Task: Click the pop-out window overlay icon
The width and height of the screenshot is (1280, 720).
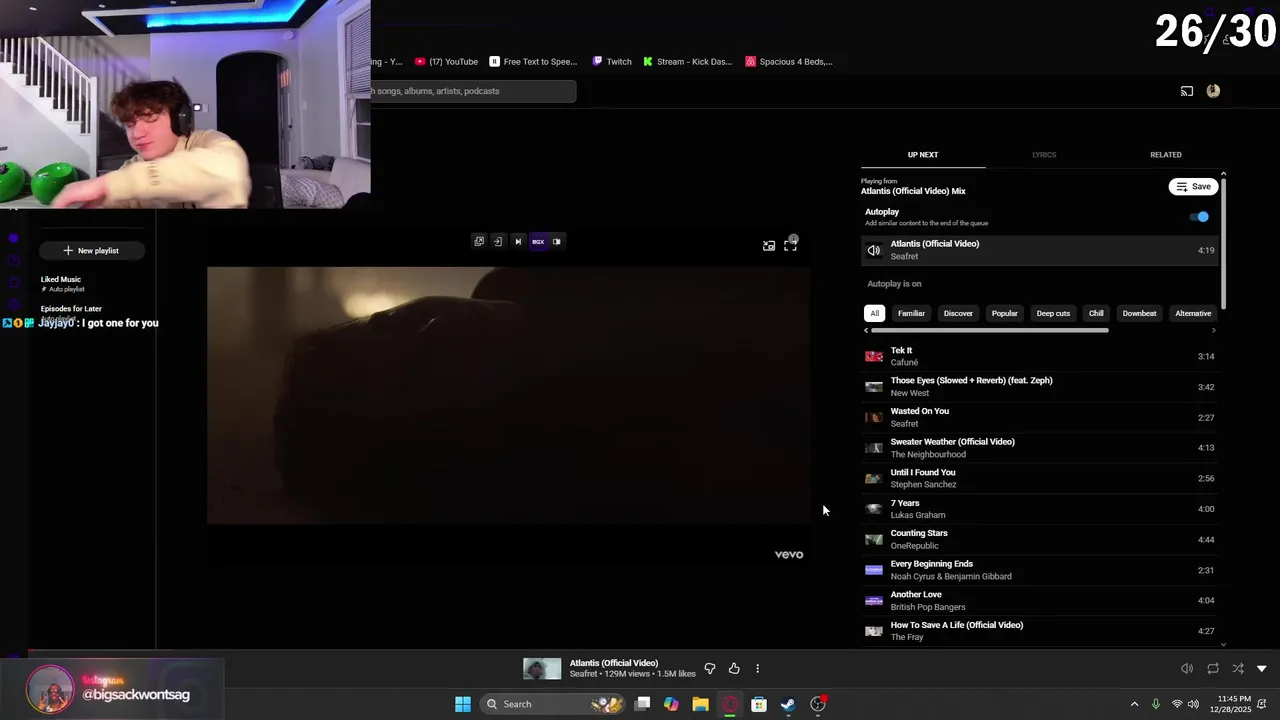Action: 479,241
